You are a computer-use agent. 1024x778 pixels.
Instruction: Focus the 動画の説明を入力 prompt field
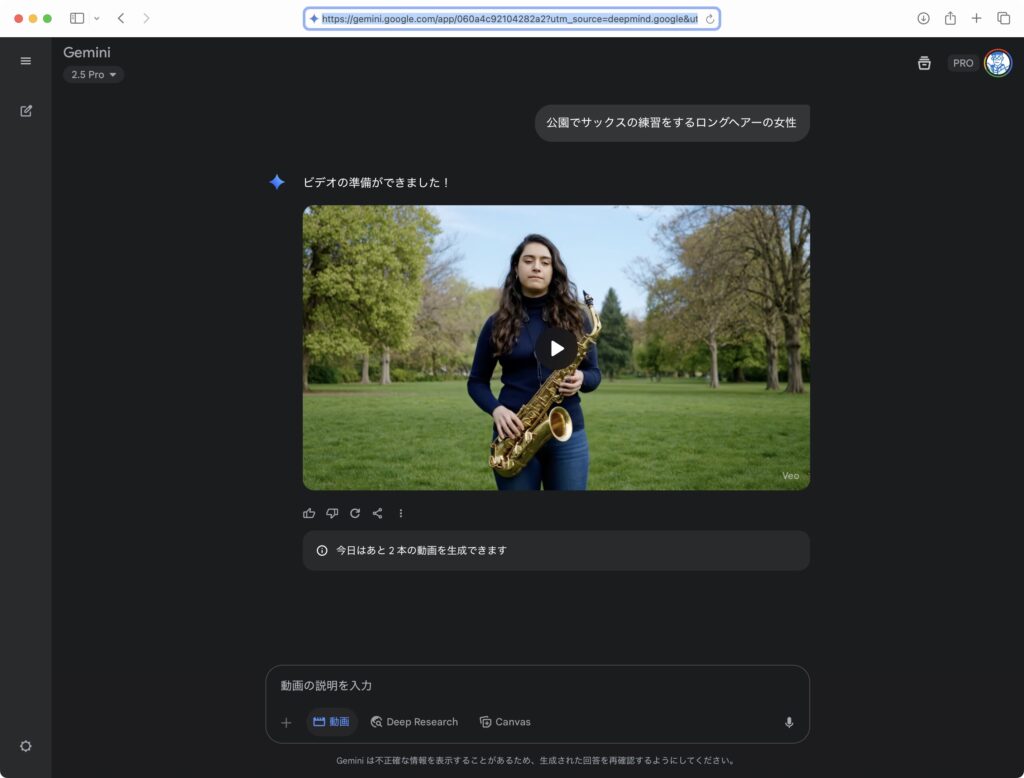[x=536, y=686]
